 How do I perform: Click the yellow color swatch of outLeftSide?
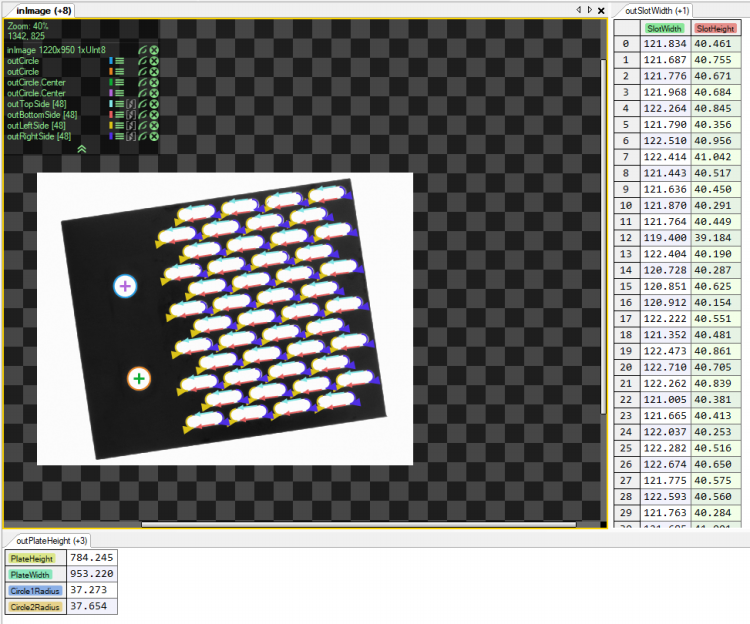pos(111,126)
